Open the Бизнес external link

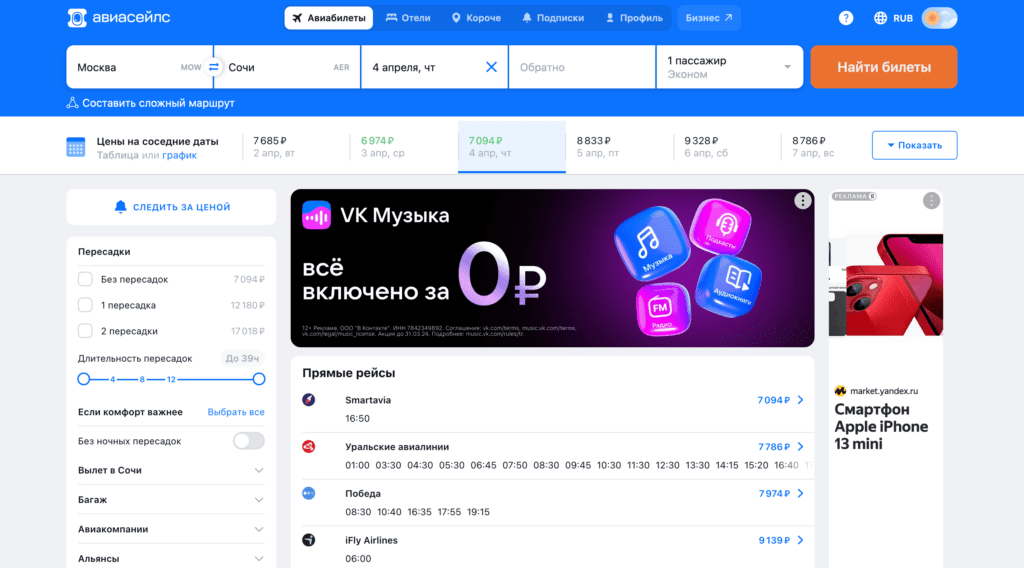709,18
